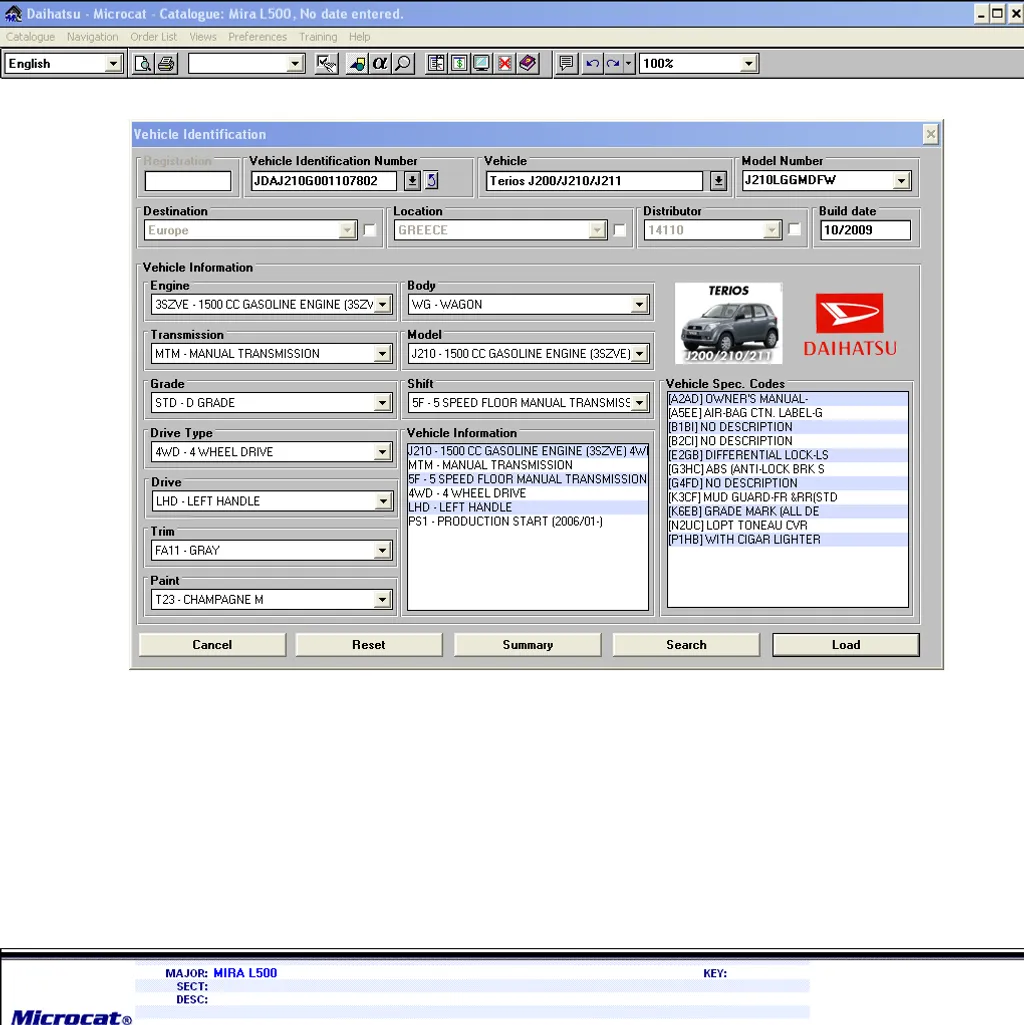Open the Views menu
Viewport: 1024px width, 1025px height.
pos(203,37)
